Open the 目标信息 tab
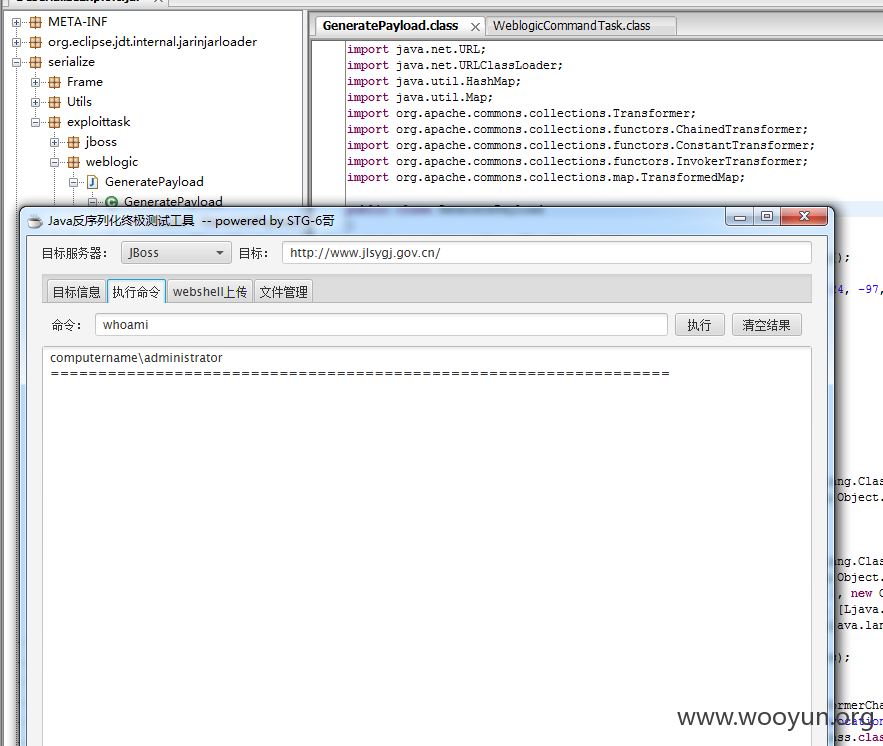Viewport: 883px width, 746px height. (77, 292)
